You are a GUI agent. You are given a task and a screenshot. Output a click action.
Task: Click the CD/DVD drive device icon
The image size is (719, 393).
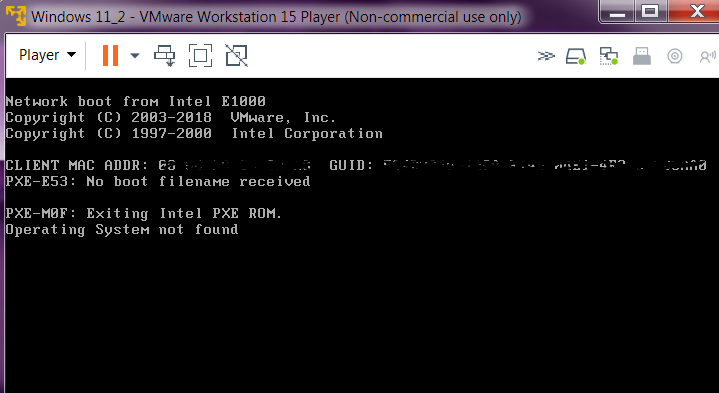(675, 56)
